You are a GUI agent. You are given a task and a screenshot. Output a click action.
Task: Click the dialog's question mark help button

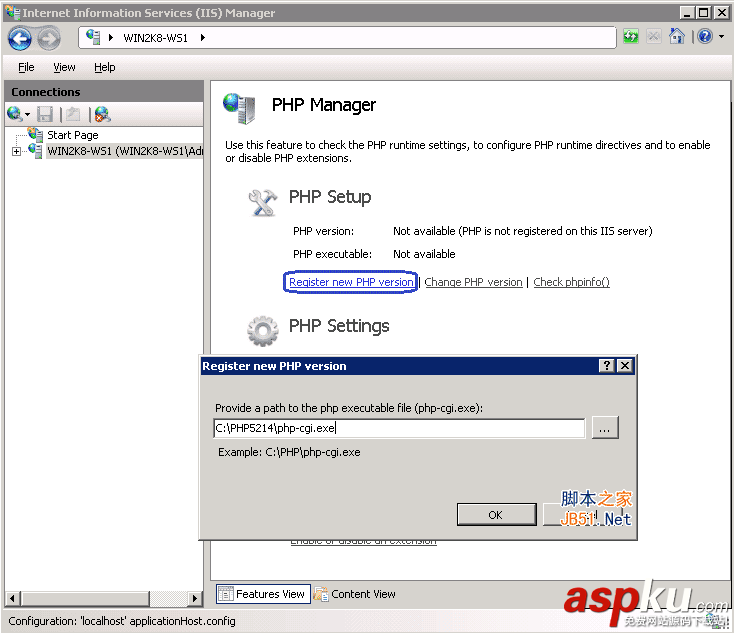tap(607, 366)
